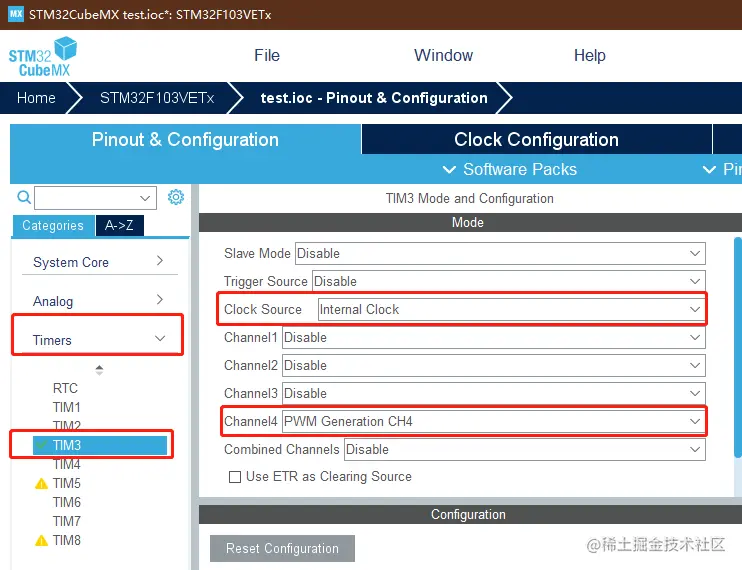The height and width of the screenshot is (570, 742).
Task: Click the warning icon next to TIM8
Action: [42, 540]
